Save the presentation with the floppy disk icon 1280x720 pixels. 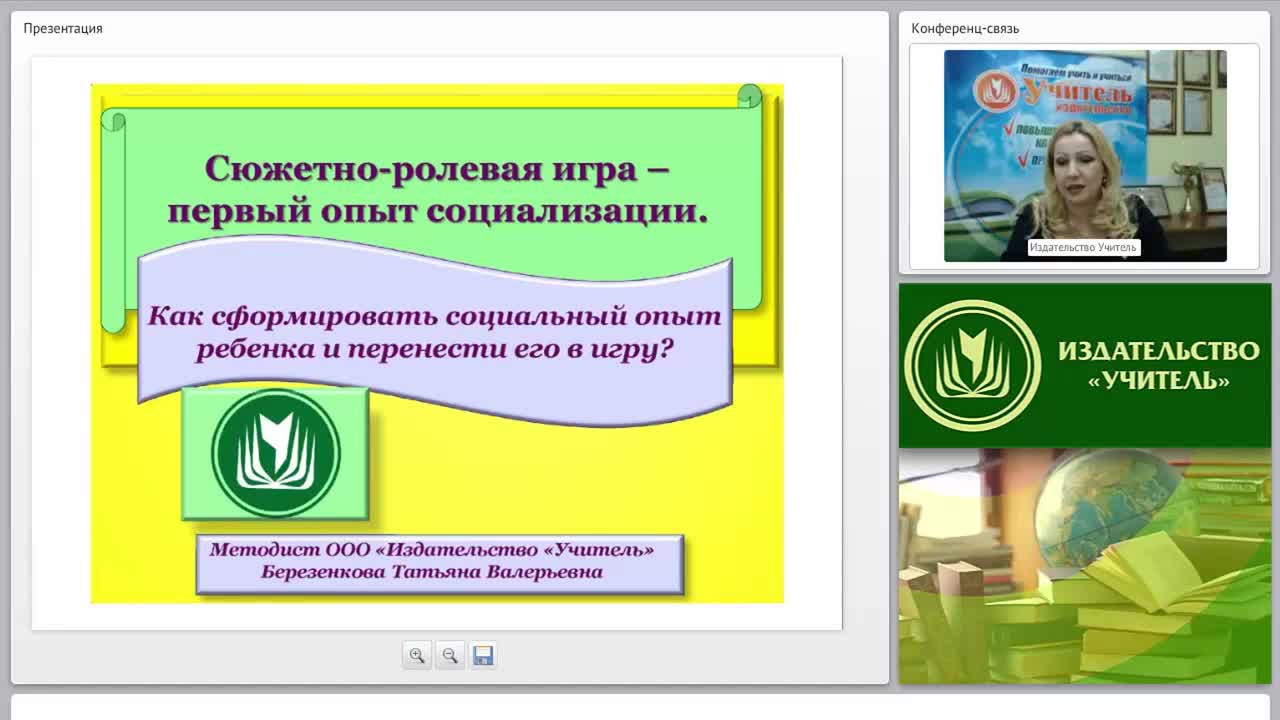coord(483,655)
